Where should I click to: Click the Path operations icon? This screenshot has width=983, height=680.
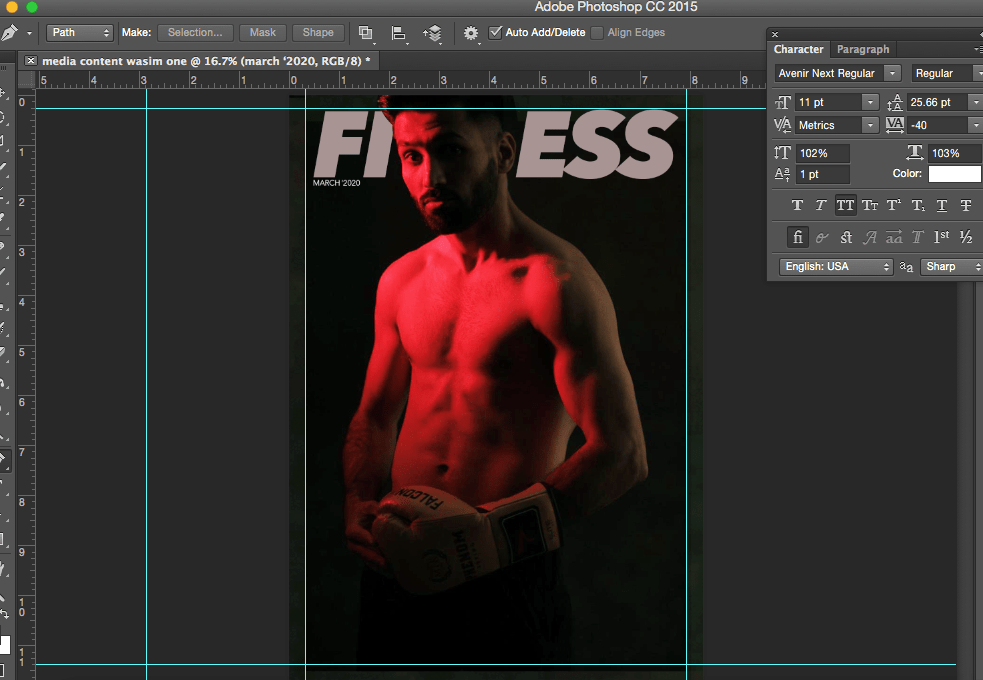pos(366,33)
